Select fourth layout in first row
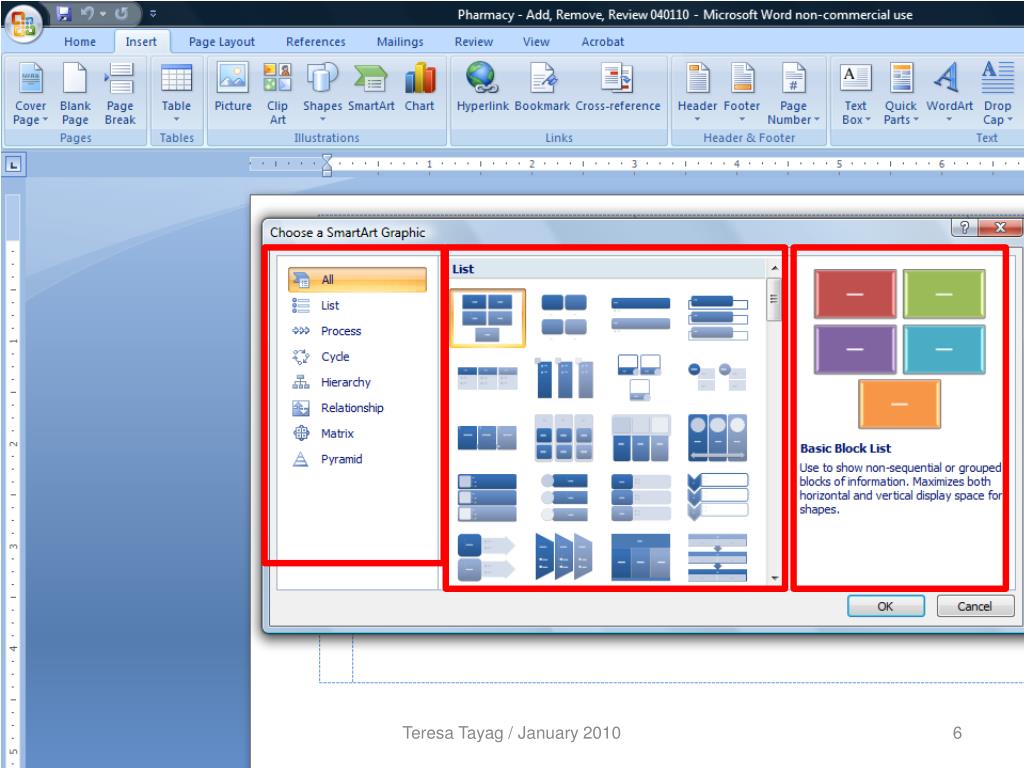 [717, 317]
